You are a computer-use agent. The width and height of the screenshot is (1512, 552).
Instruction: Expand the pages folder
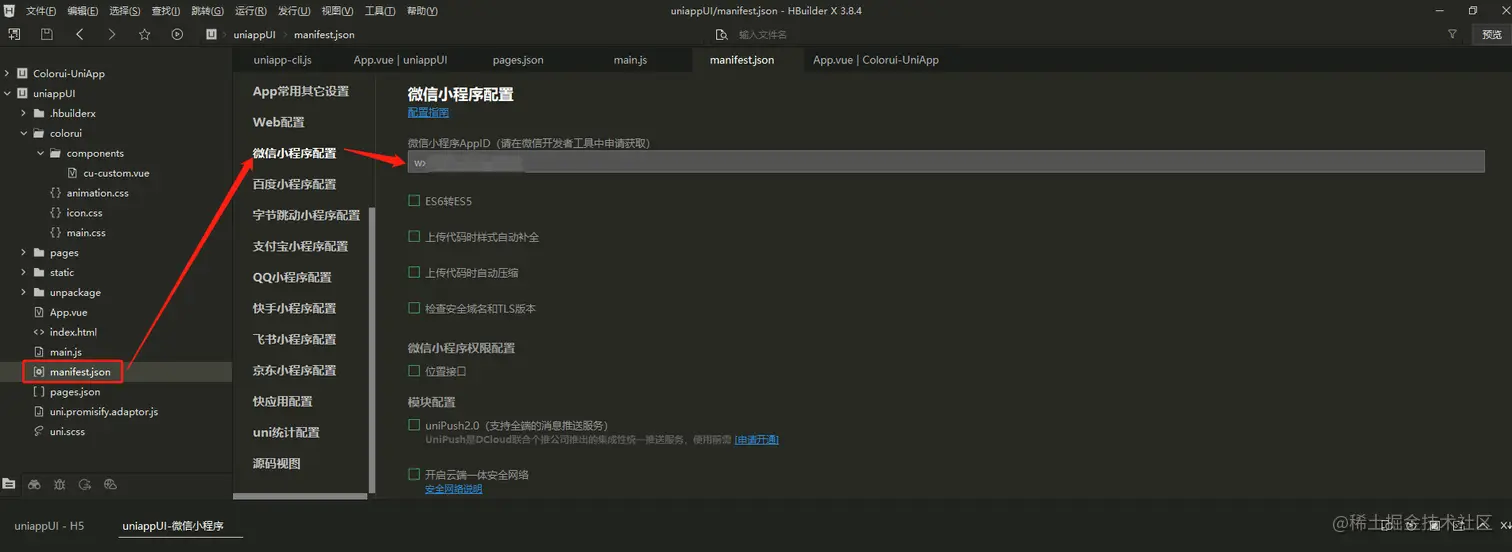point(24,252)
